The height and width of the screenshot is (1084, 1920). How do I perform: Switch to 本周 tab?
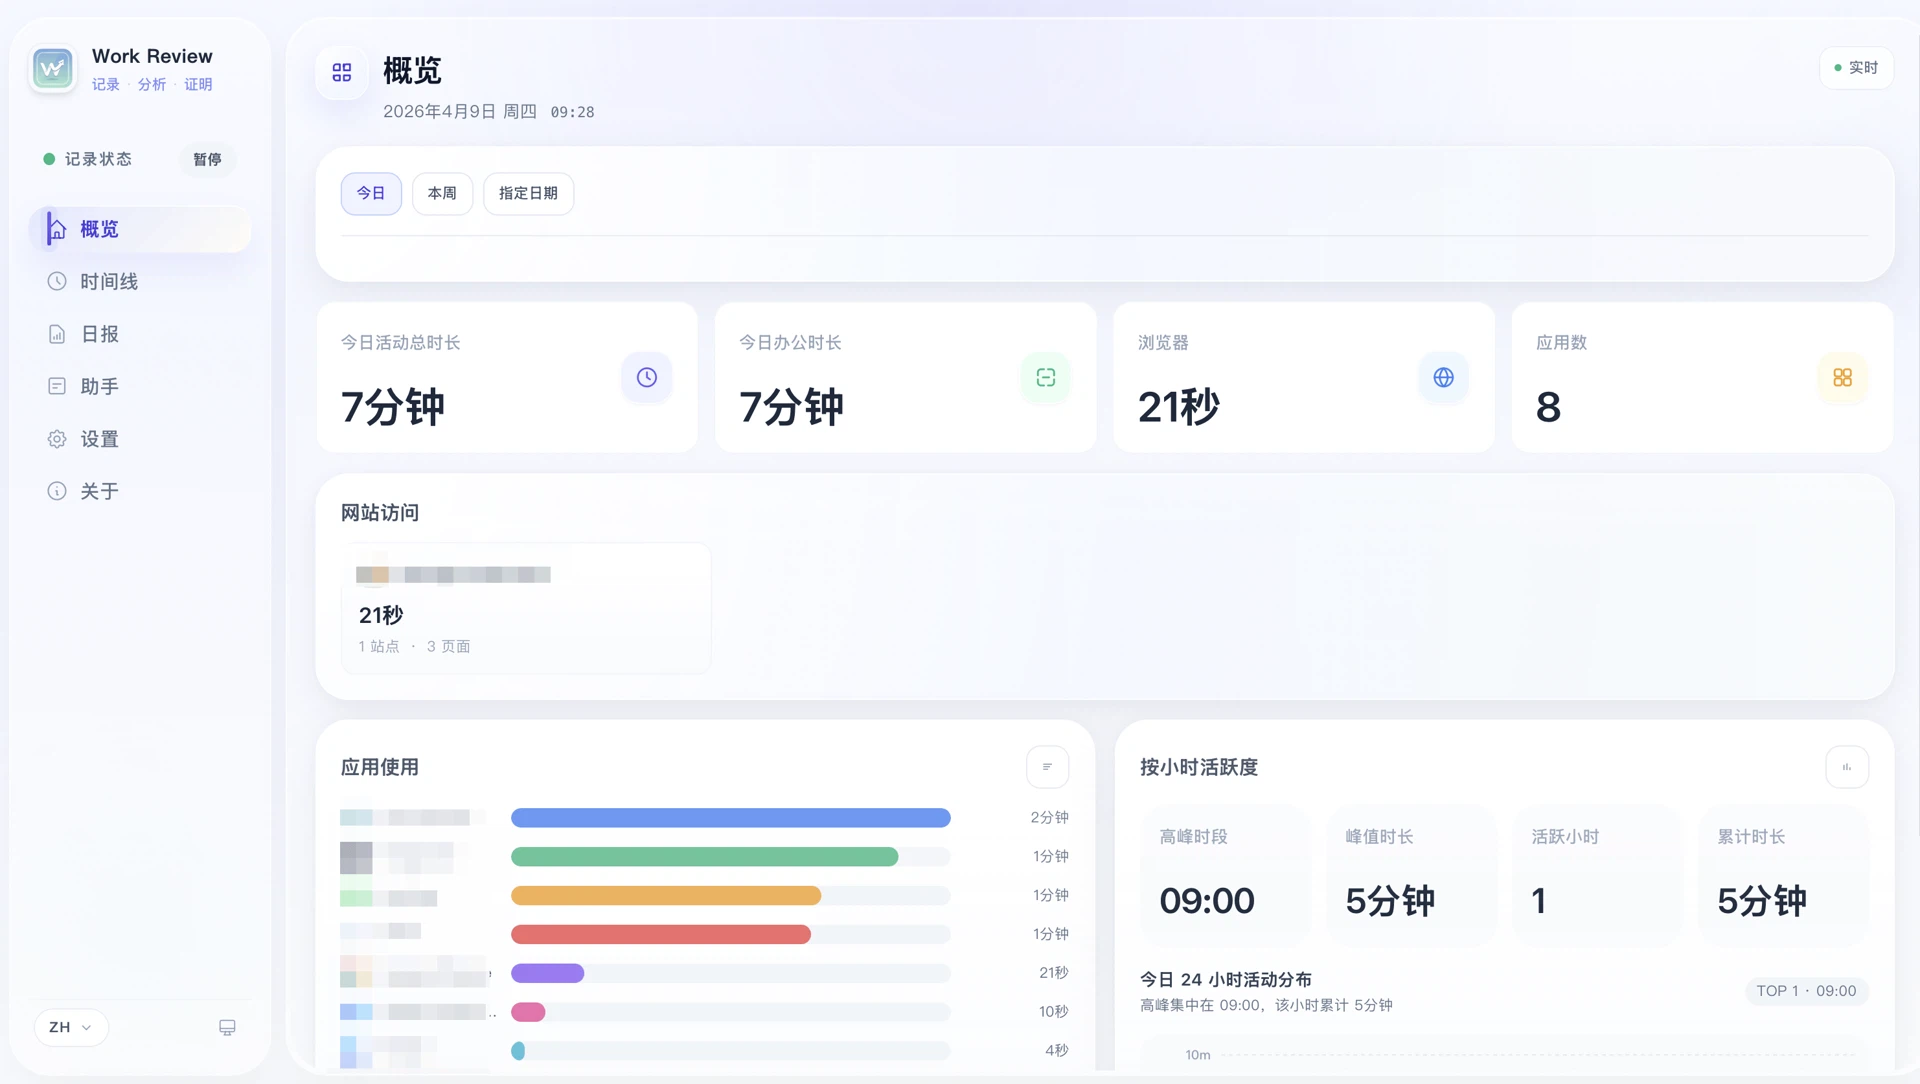click(442, 193)
